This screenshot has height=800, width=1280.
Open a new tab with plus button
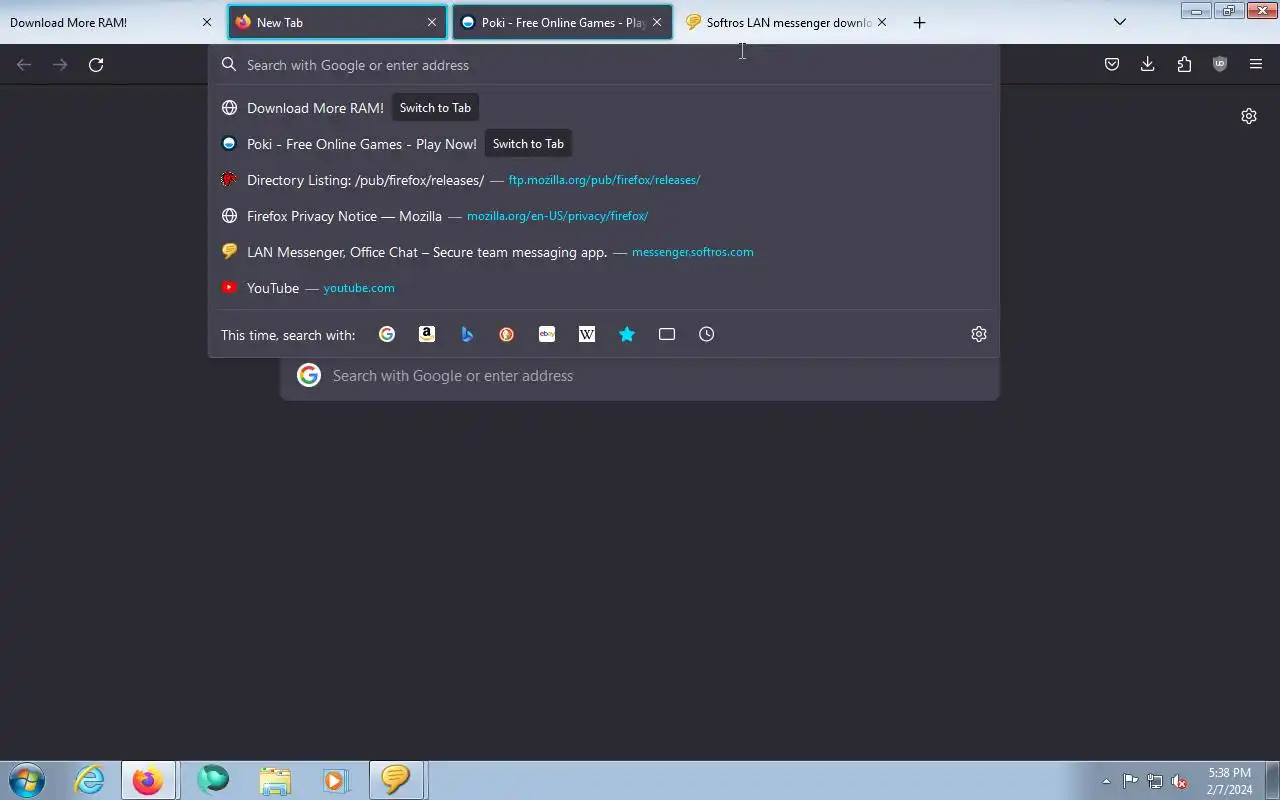(919, 22)
